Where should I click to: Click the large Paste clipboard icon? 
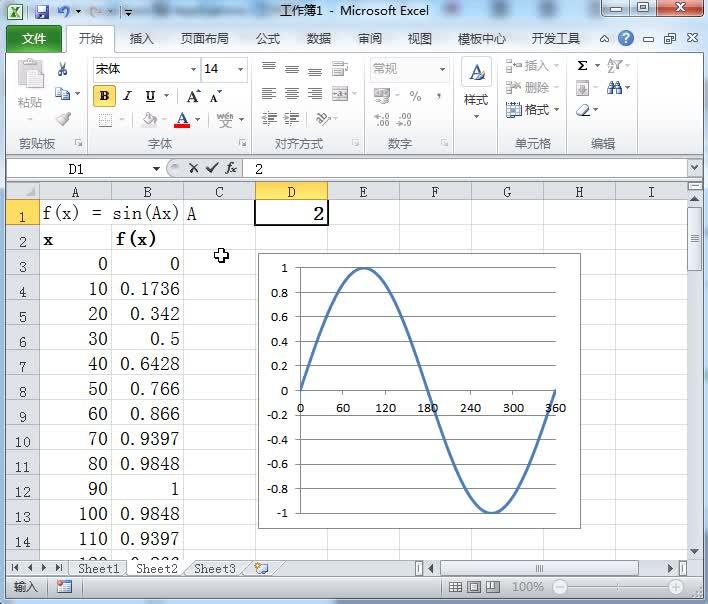(30, 74)
